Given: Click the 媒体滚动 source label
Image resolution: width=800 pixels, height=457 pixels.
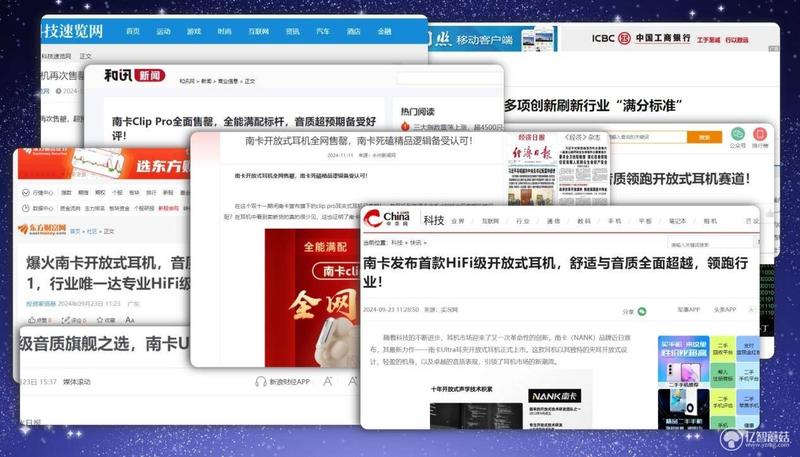Looking at the screenshot, I should (x=77, y=382).
